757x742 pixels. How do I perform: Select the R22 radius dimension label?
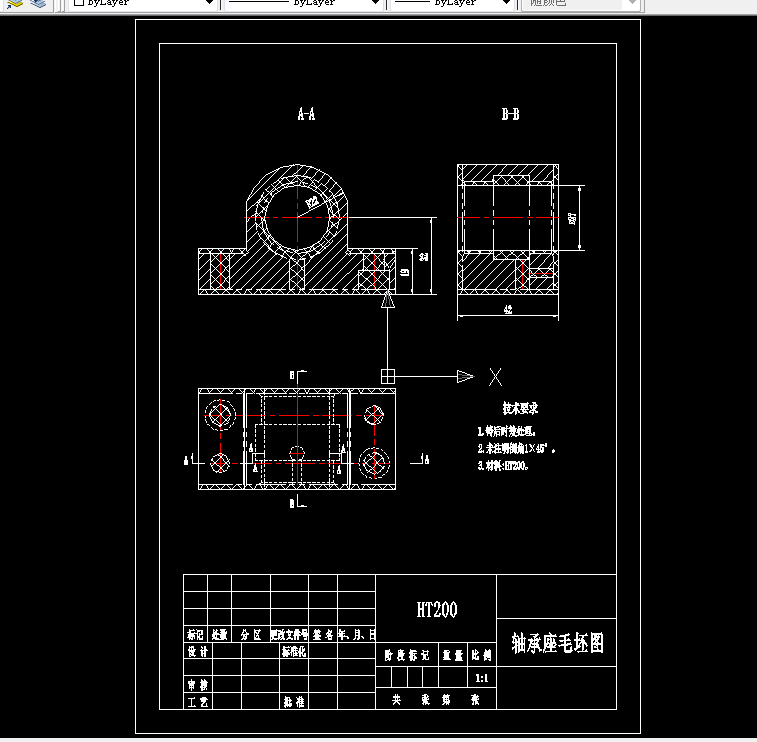pyautogui.click(x=312, y=201)
